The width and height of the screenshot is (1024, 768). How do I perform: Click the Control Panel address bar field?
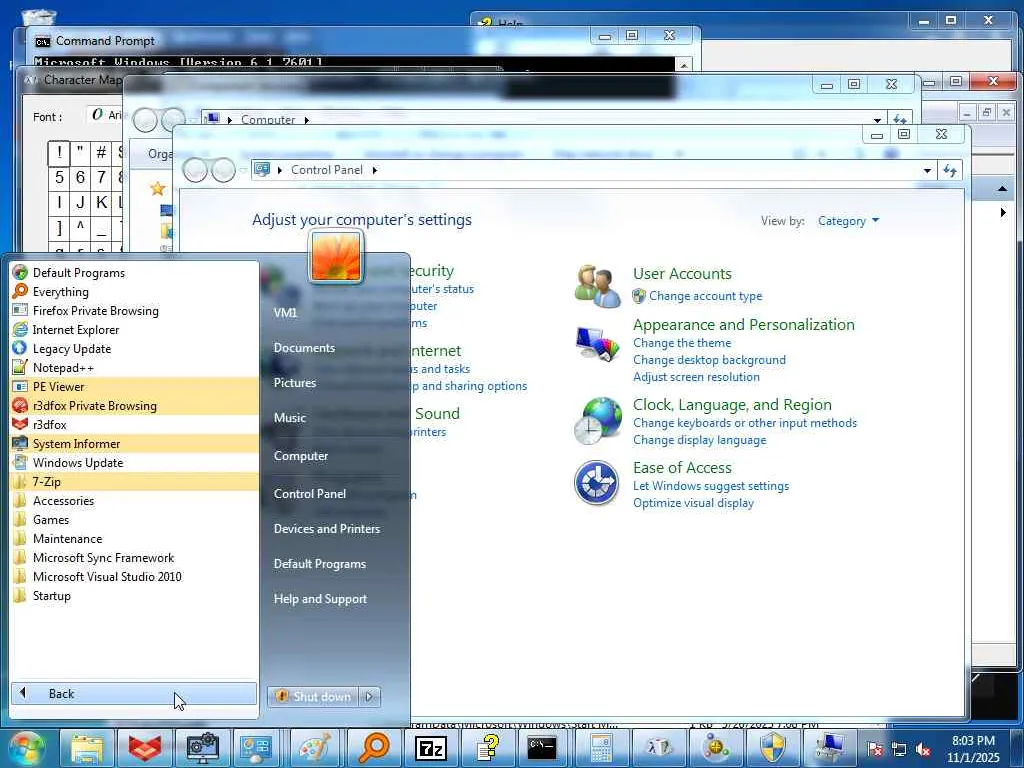tap(593, 170)
